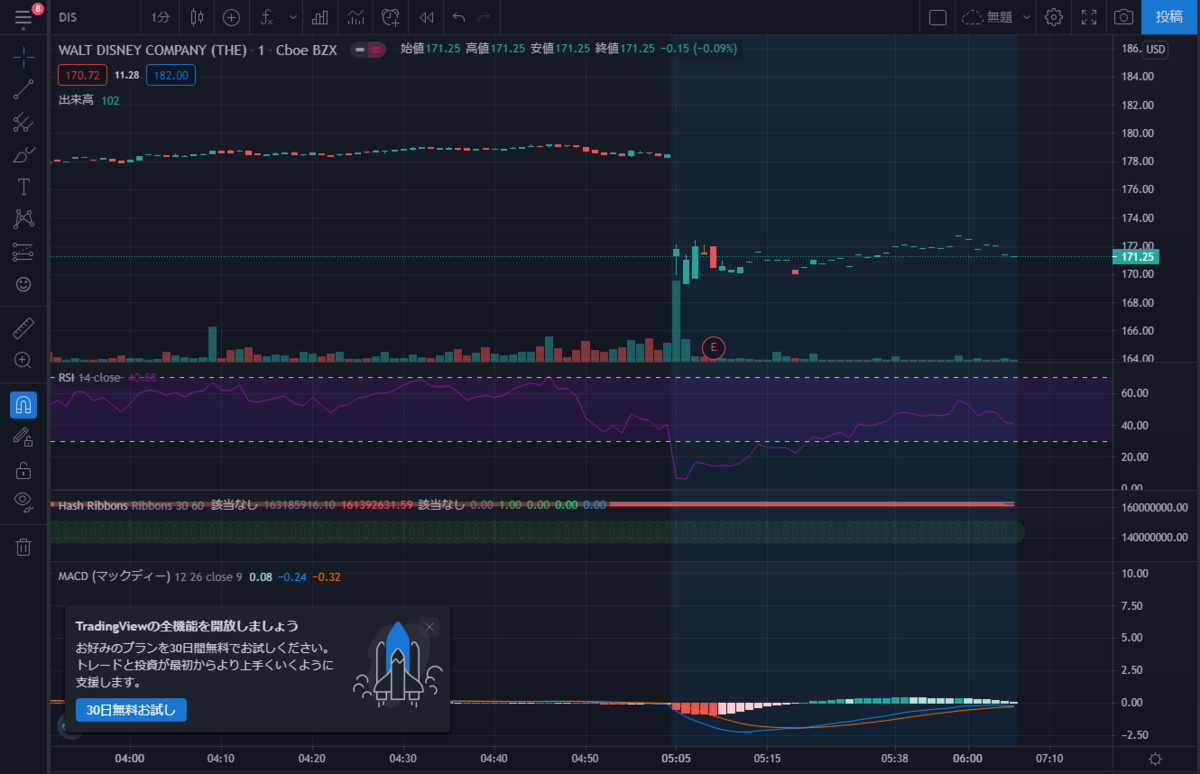
Task: Select the ruler measure tool
Action: point(24,327)
